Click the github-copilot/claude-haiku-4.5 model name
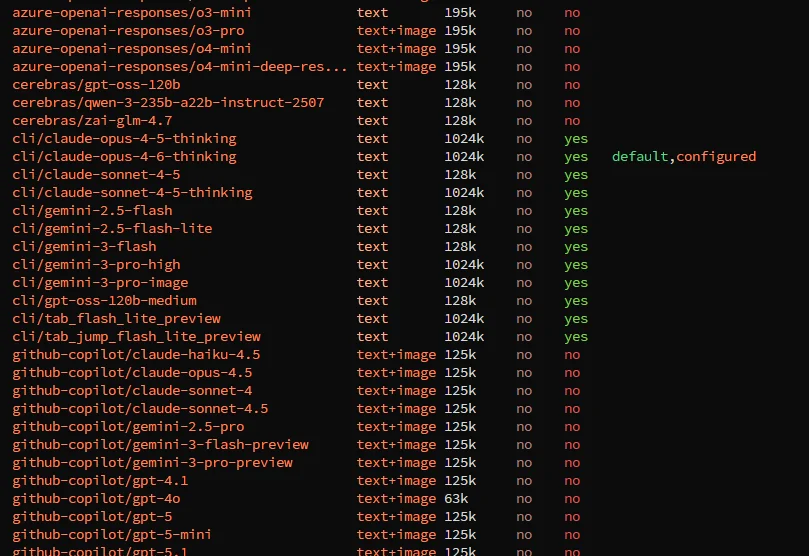Screen dimensions: 809x556 (x=136, y=355)
